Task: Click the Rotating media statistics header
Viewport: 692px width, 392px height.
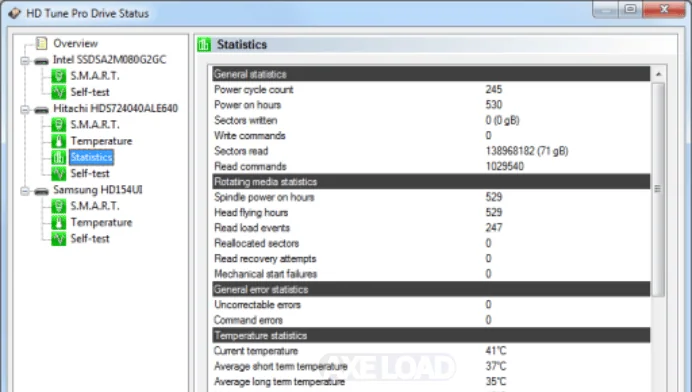Action: tap(431, 182)
